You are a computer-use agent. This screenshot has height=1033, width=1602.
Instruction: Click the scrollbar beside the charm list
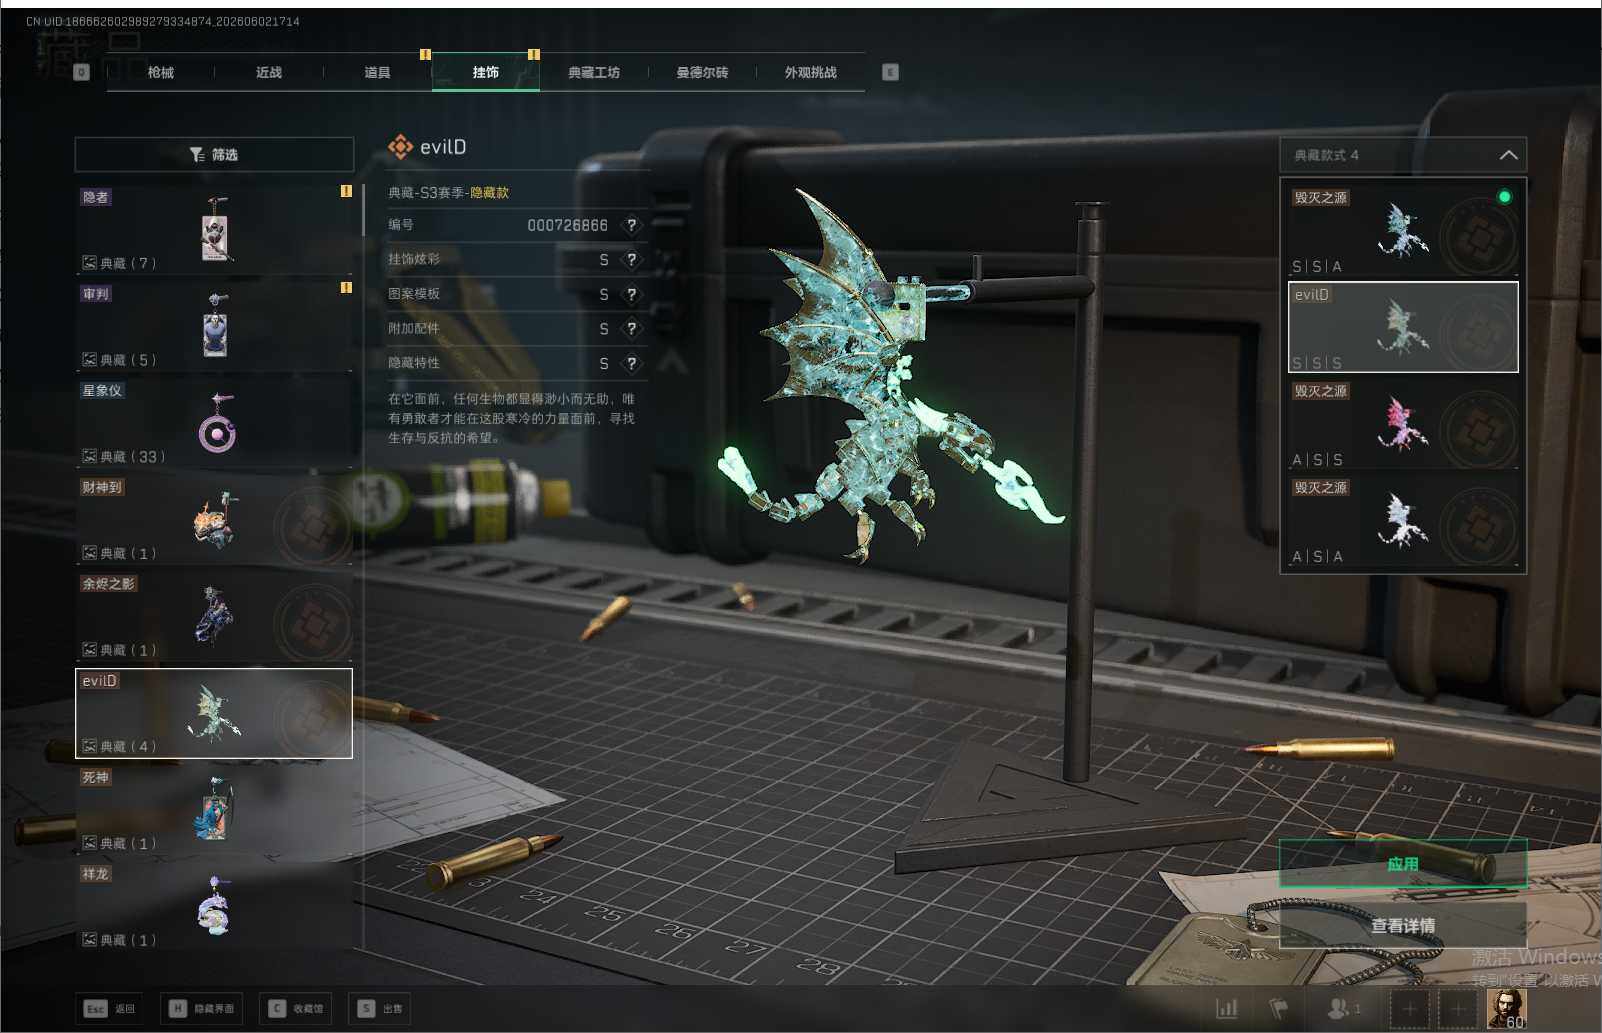click(362, 211)
